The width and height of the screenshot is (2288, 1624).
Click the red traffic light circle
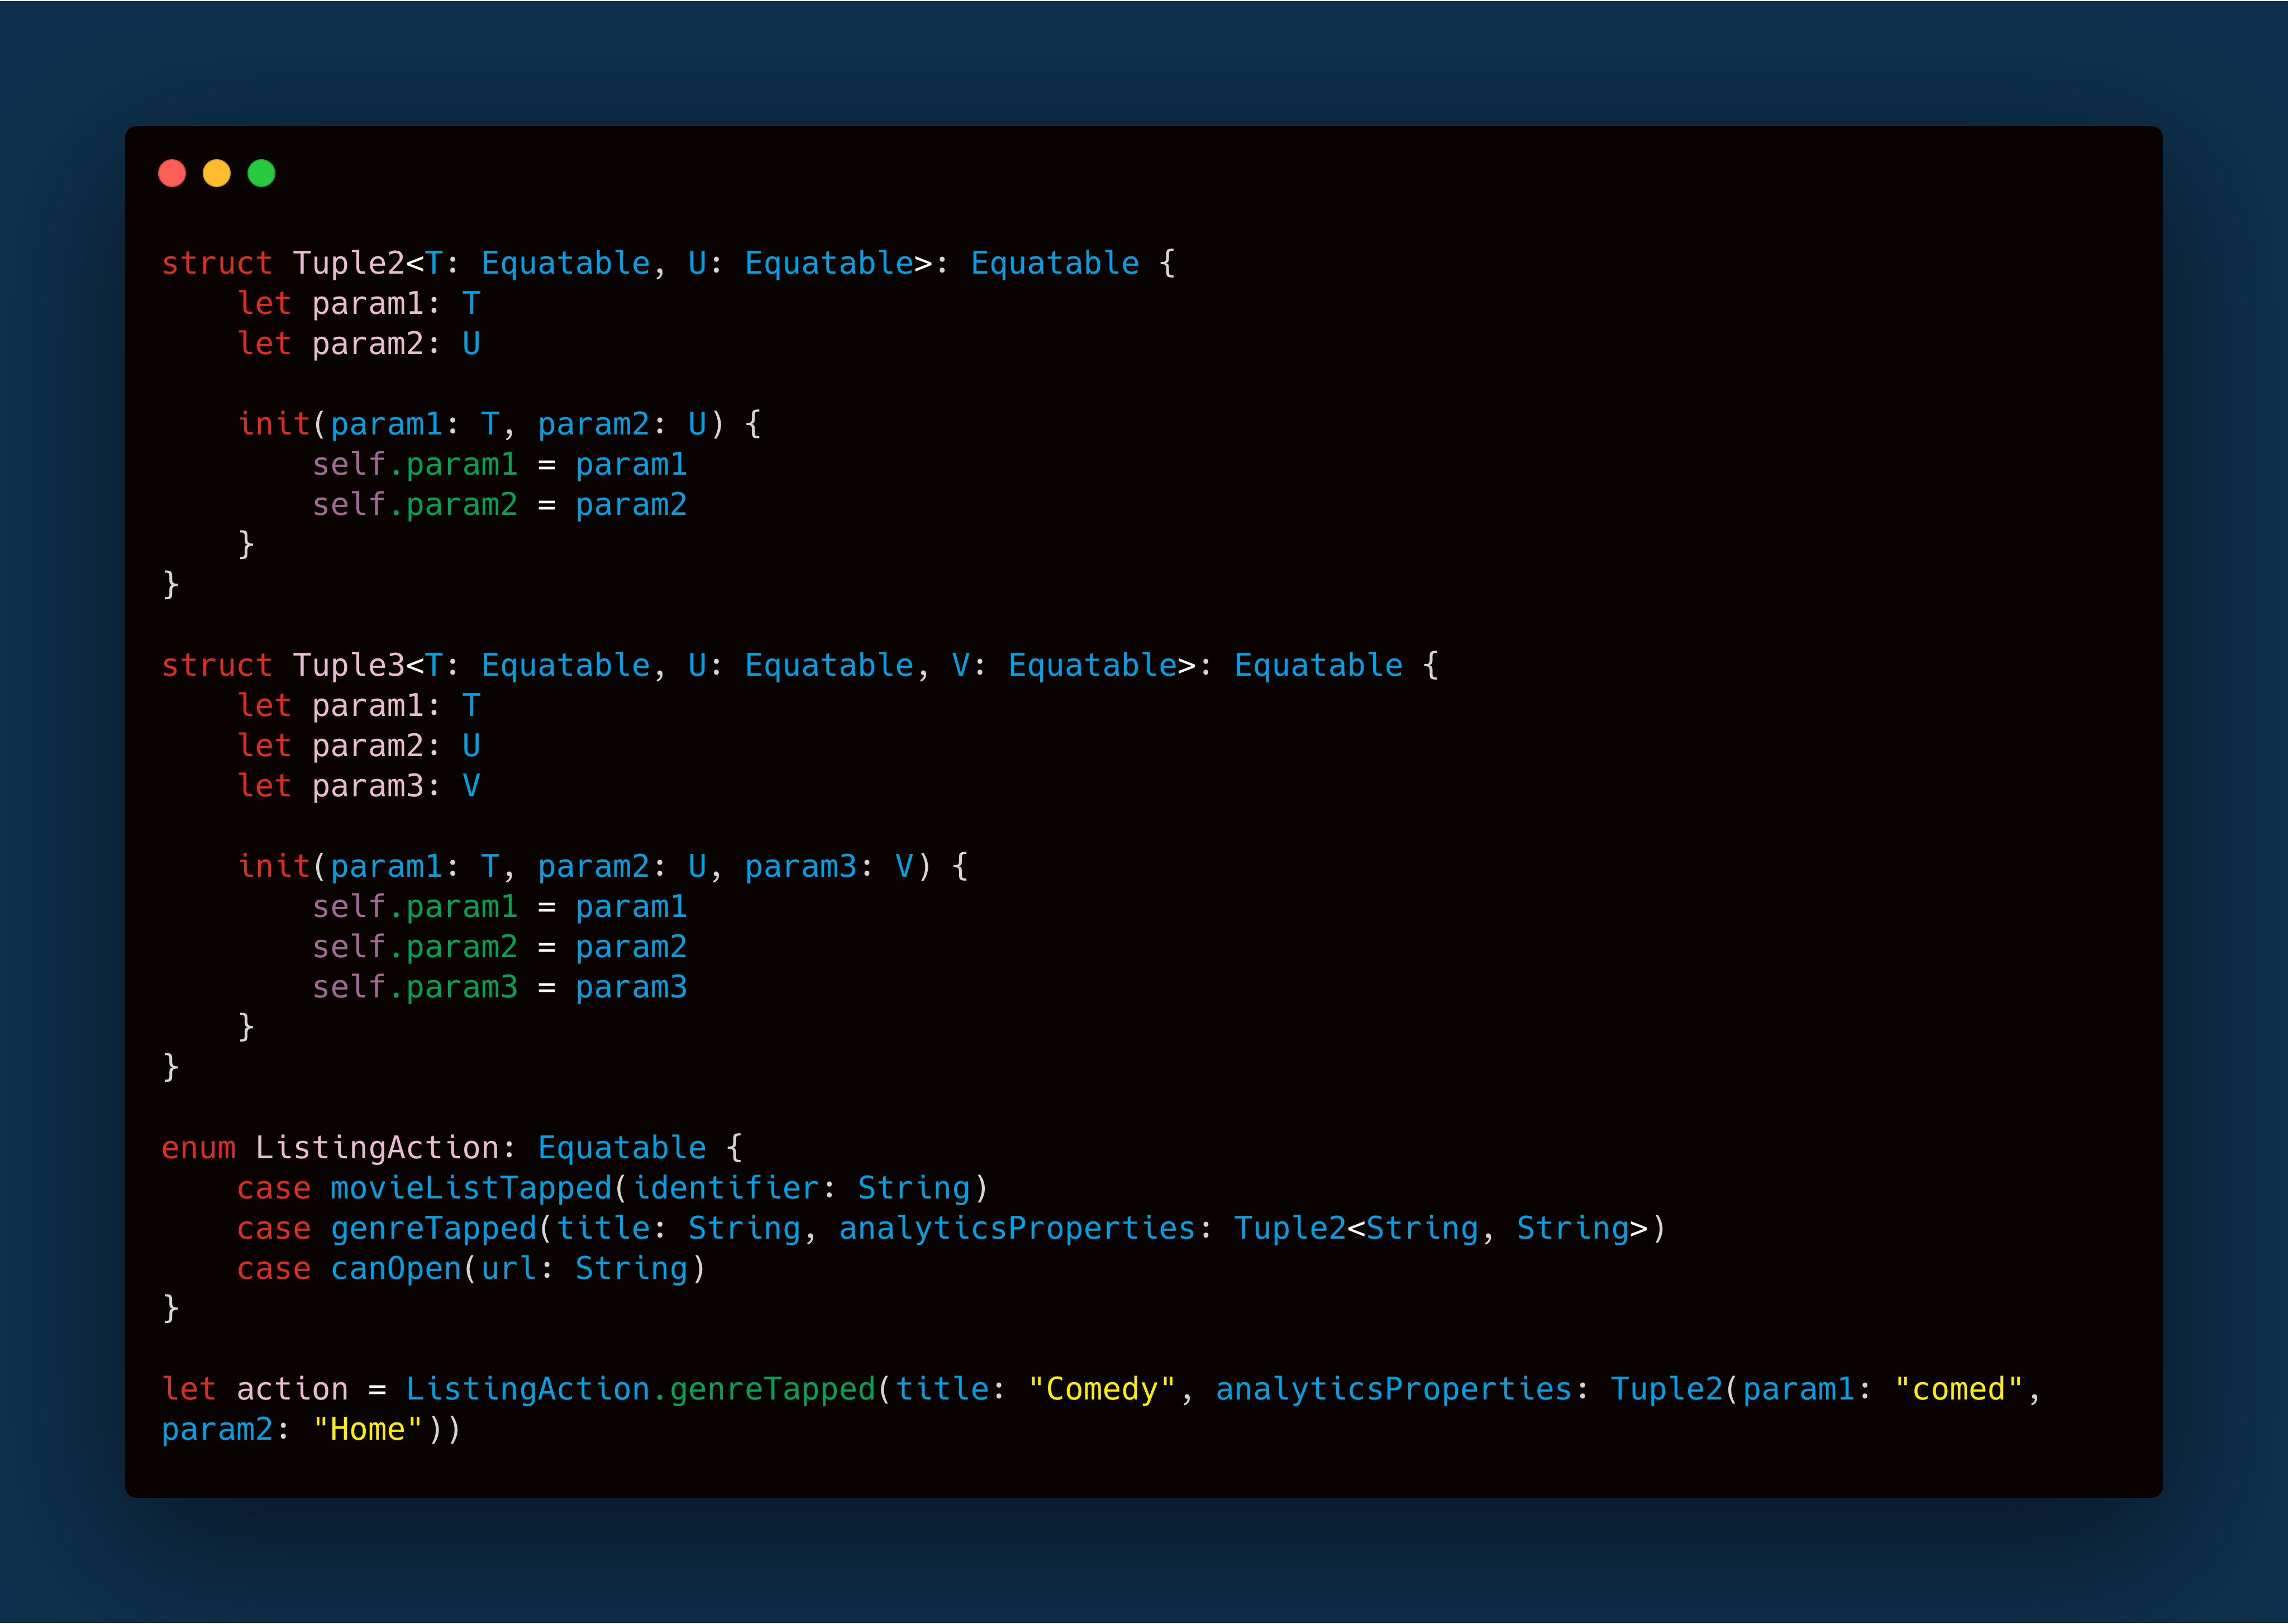point(173,173)
